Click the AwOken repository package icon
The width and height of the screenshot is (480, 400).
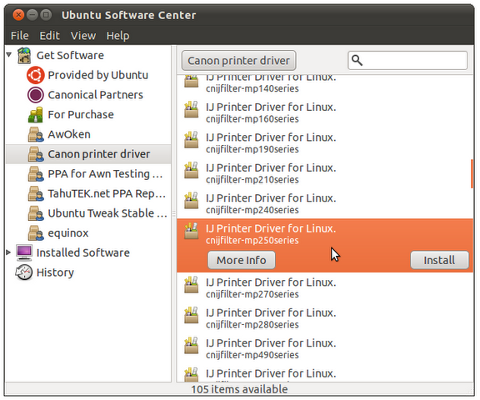point(36,135)
